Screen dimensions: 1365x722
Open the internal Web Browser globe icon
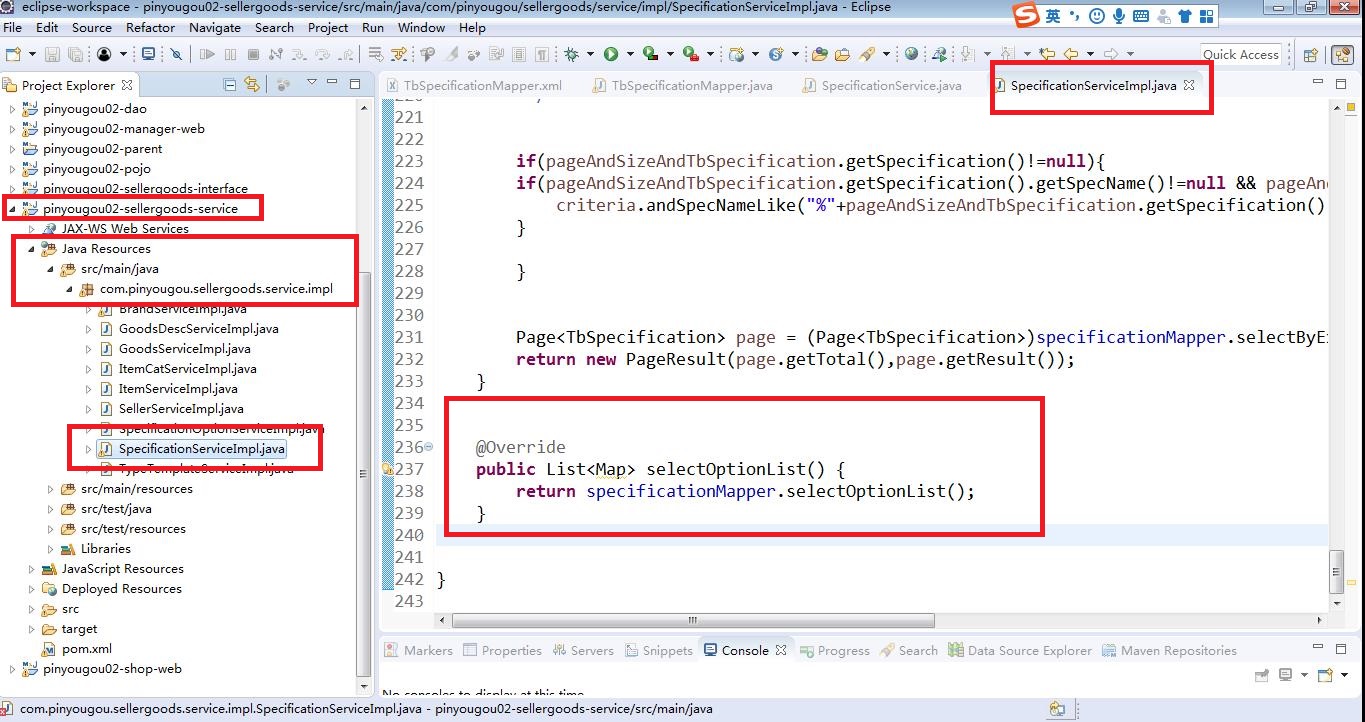pyautogui.click(x=911, y=54)
